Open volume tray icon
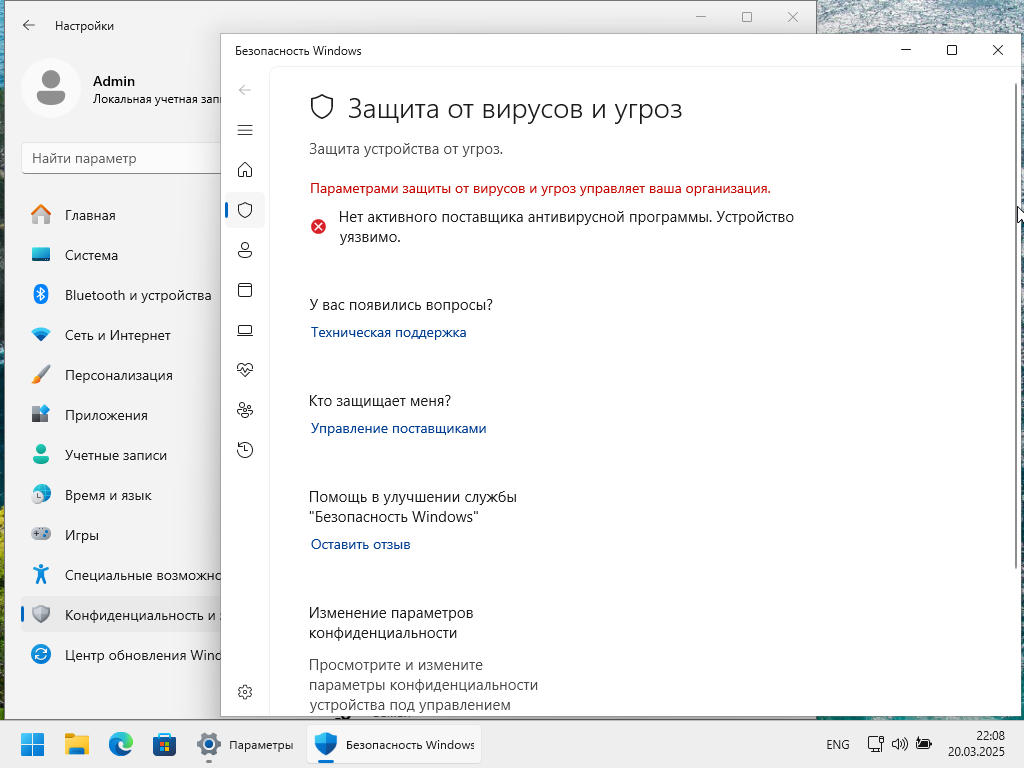 tap(899, 744)
